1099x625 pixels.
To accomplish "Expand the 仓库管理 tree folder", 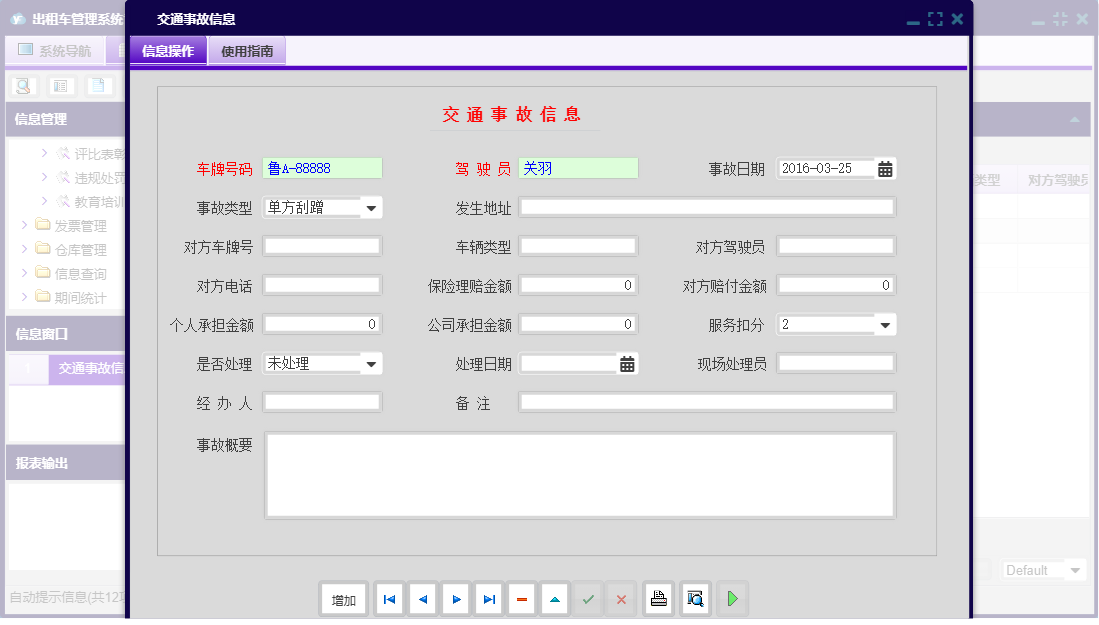I will click(x=25, y=250).
